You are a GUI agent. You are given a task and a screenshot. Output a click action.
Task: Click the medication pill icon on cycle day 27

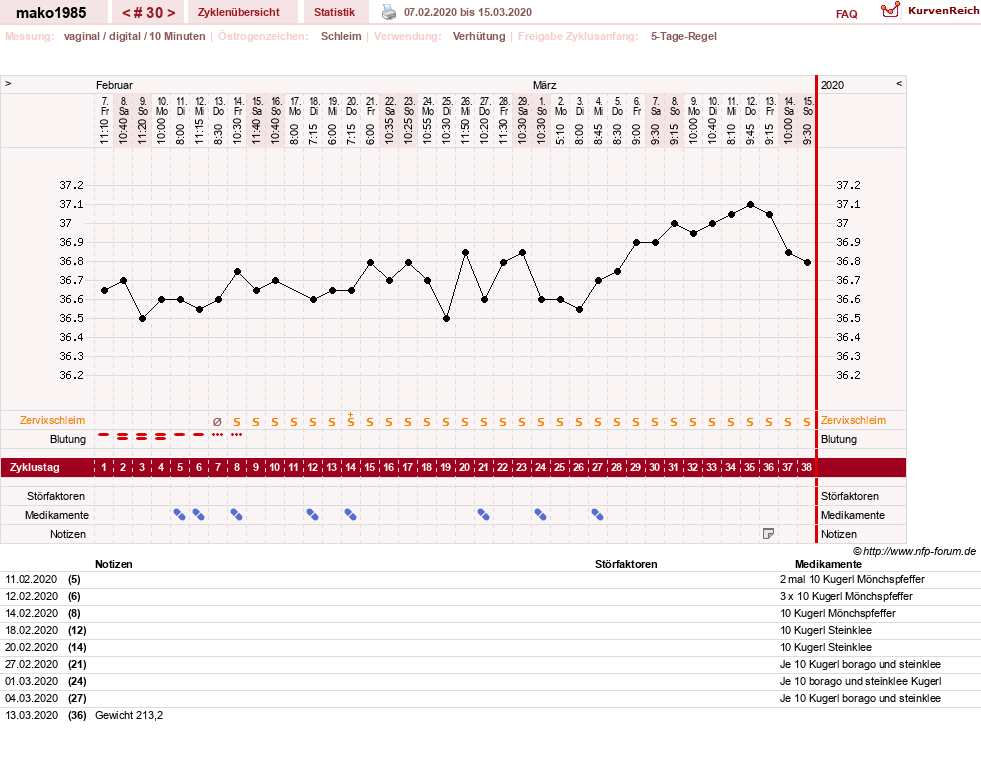[597, 515]
